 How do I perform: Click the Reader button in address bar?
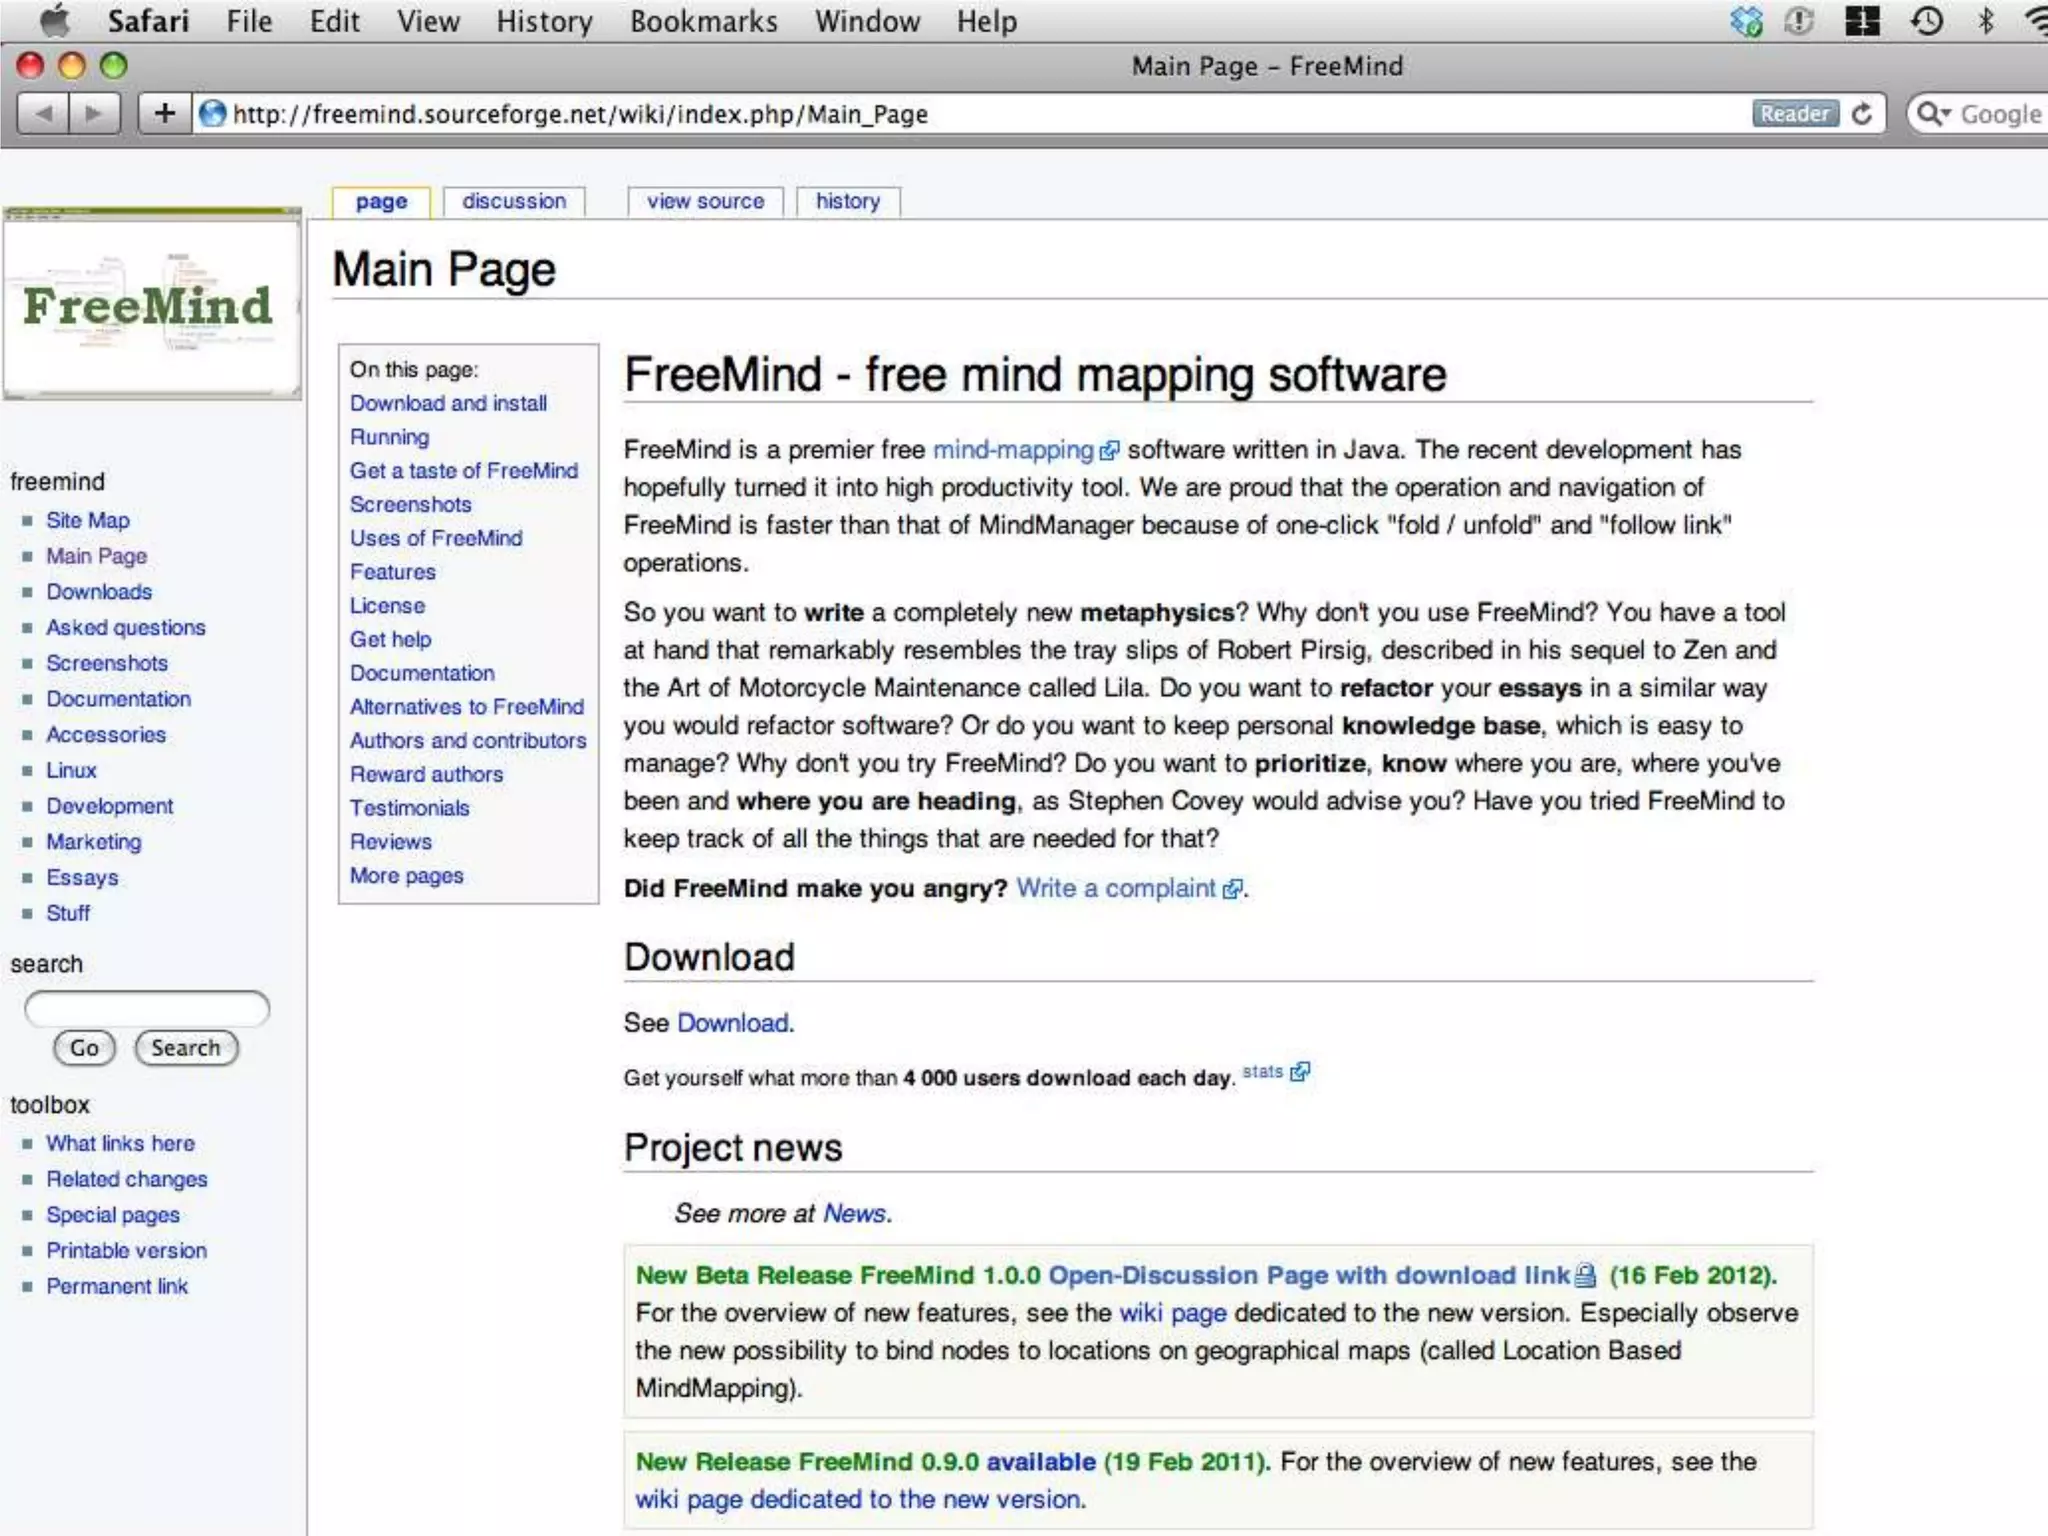point(1794,114)
